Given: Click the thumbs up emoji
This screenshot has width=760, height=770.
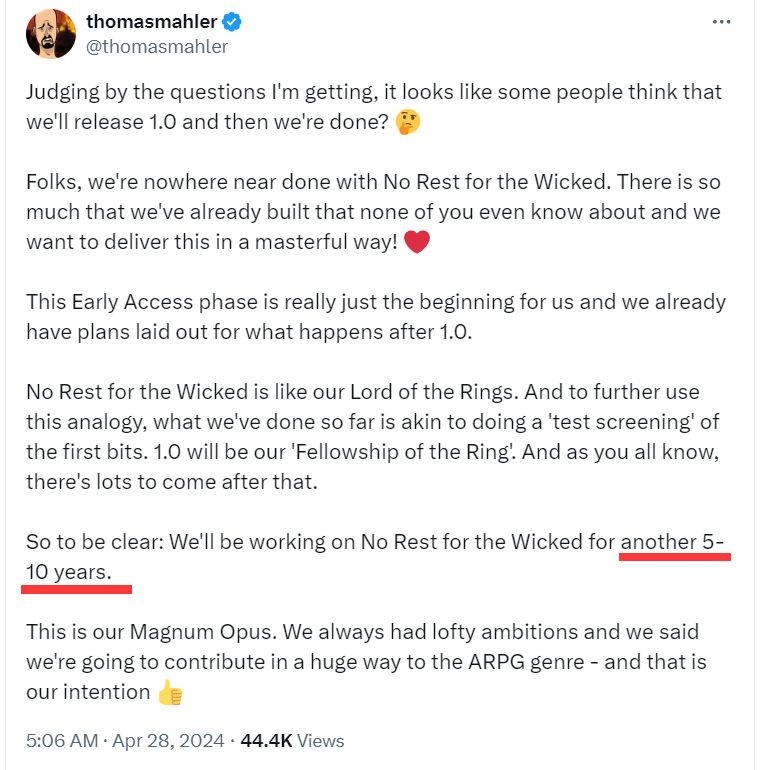Looking at the screenshot, I should pos(170,692).
